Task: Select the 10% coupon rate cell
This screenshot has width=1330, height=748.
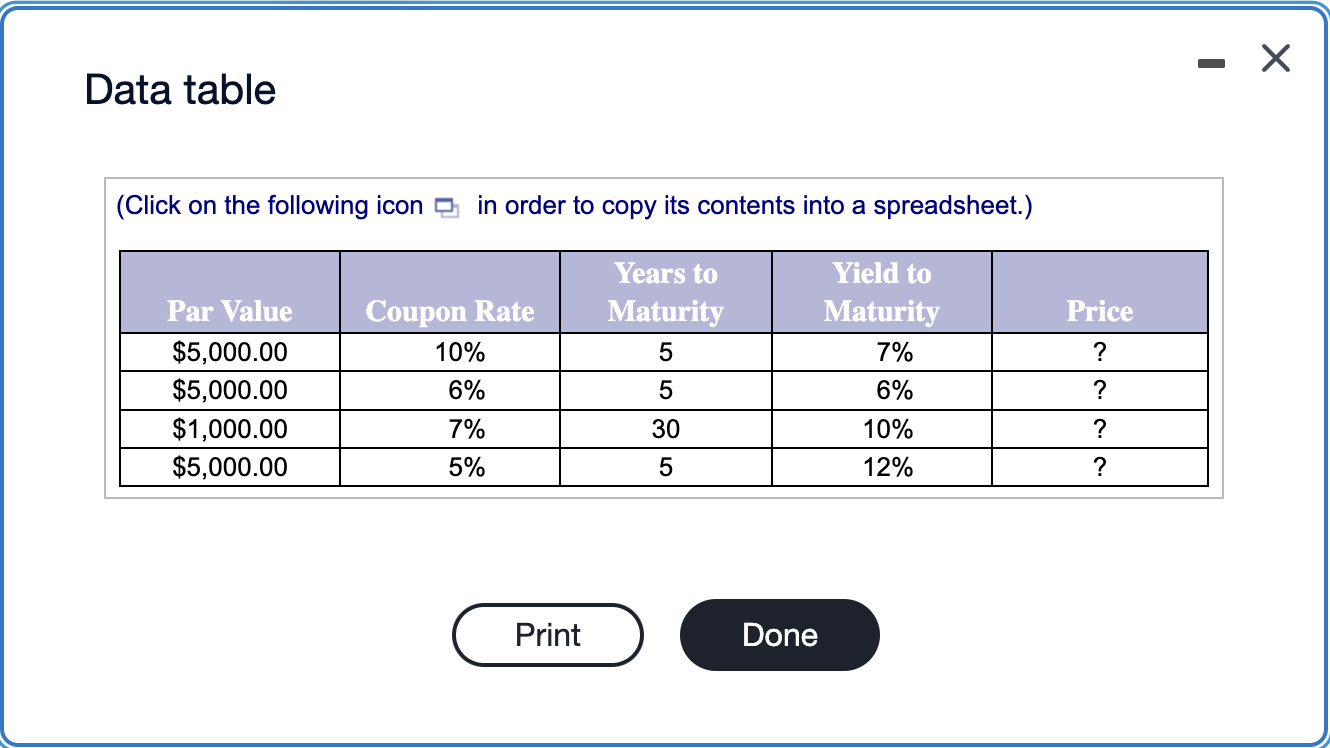Action: (449, 352)
